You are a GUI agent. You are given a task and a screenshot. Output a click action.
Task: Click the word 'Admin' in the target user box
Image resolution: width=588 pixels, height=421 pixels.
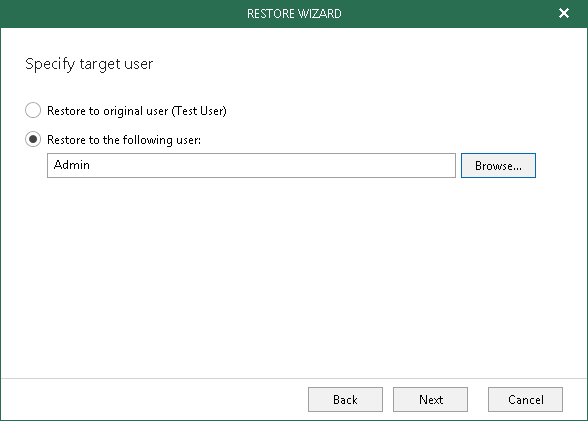[72, 165]
